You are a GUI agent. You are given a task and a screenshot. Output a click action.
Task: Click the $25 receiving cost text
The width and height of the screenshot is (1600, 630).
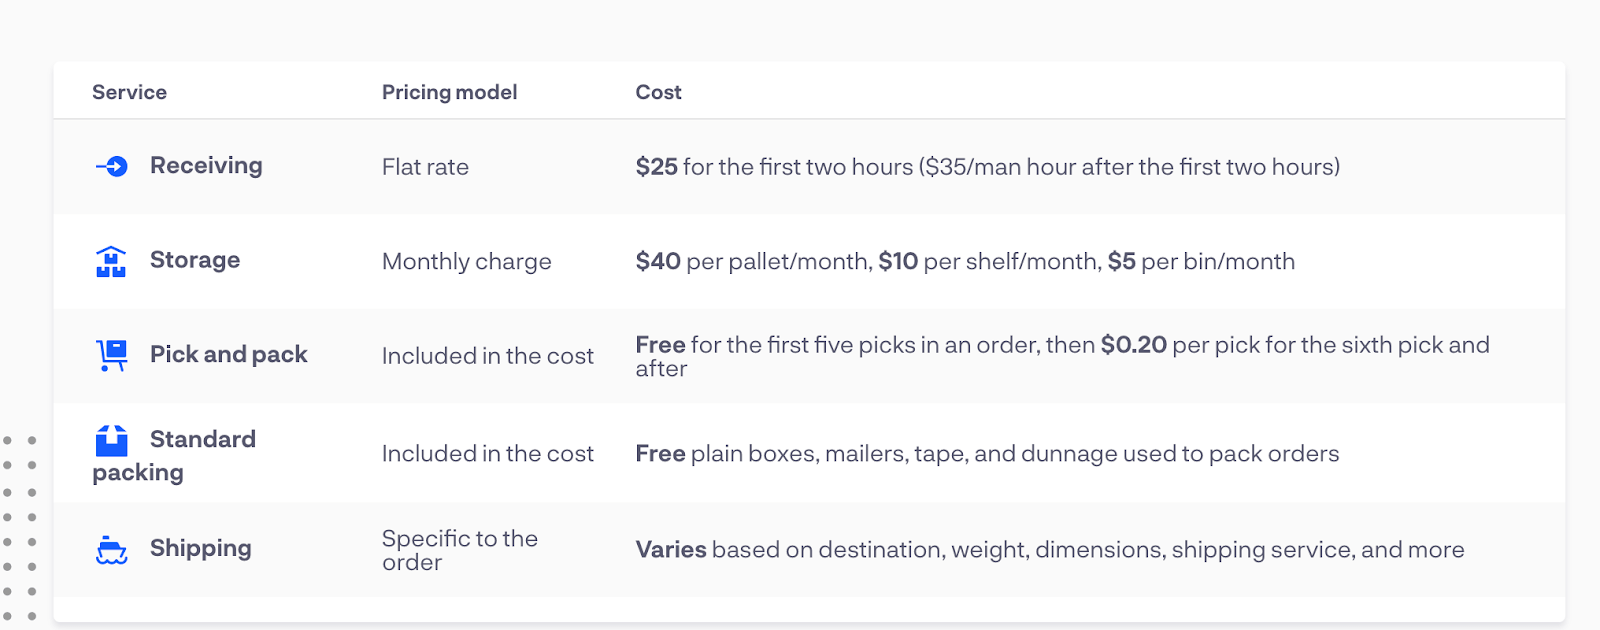click(657, 167)
